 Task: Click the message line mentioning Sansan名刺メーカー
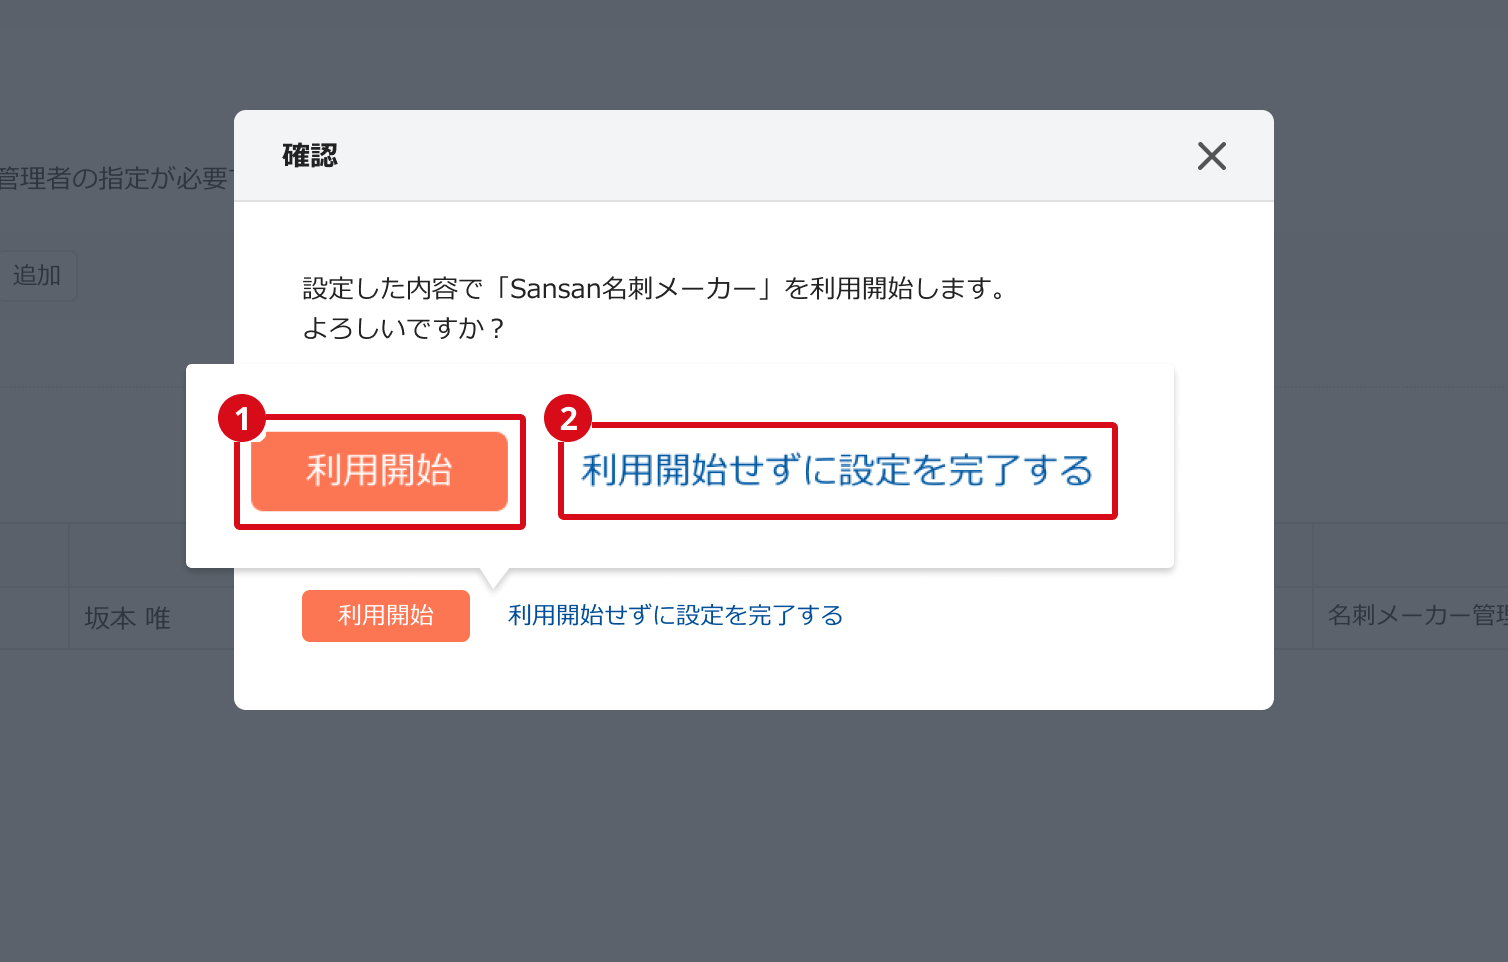coord(656,289)
